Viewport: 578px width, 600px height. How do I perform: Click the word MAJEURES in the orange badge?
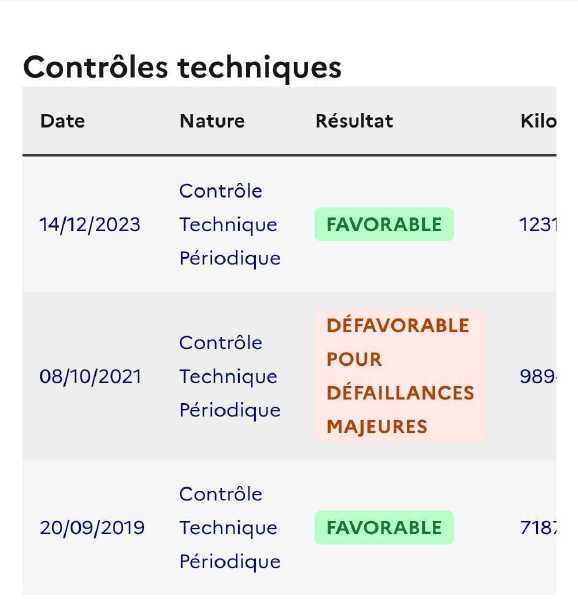[377, 427]
